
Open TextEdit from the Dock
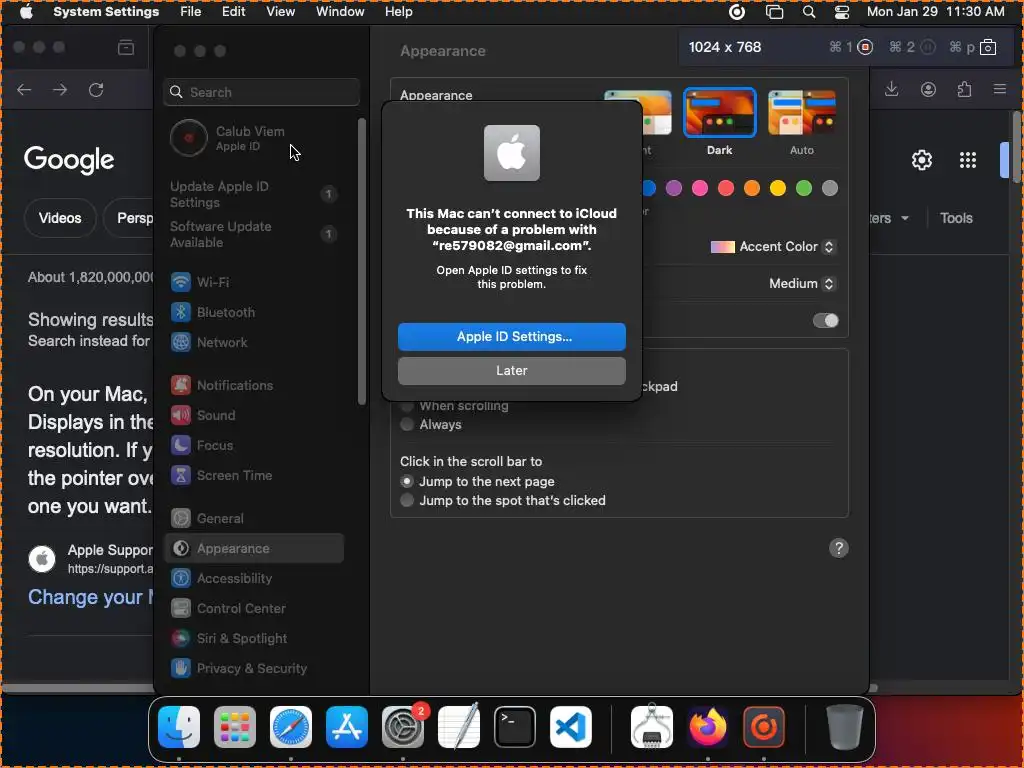[459, 727]
